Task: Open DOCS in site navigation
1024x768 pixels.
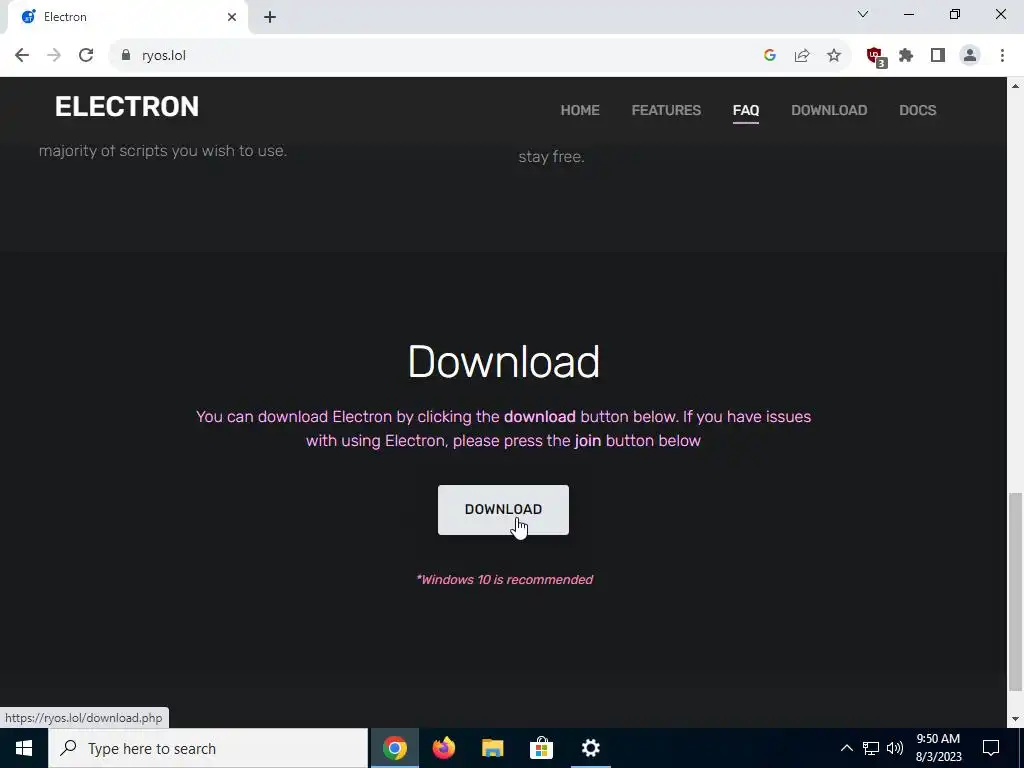Action: pos(918,110)
